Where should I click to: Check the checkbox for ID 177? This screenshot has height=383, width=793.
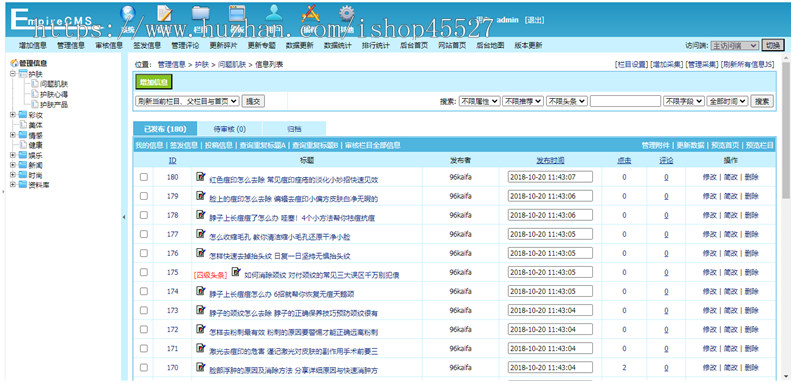click(x=144, y=234)
